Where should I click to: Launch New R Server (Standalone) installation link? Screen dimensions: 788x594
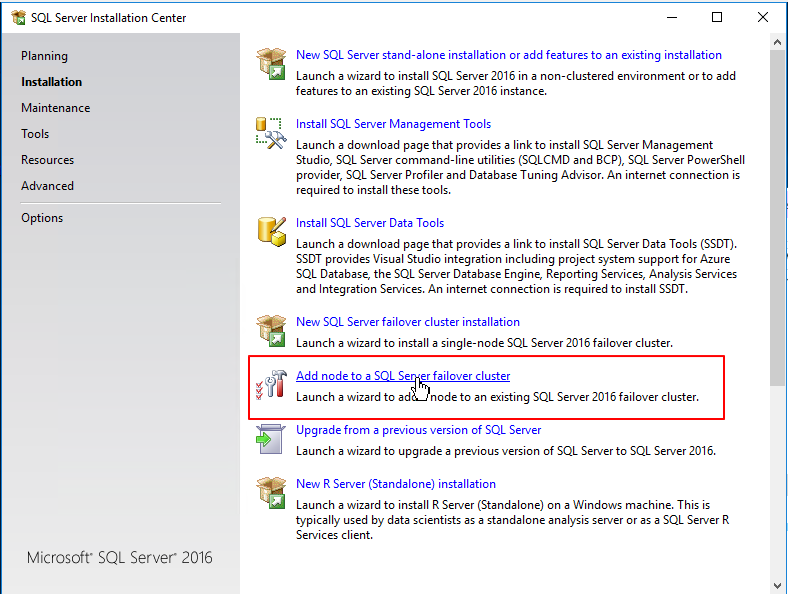396,484
